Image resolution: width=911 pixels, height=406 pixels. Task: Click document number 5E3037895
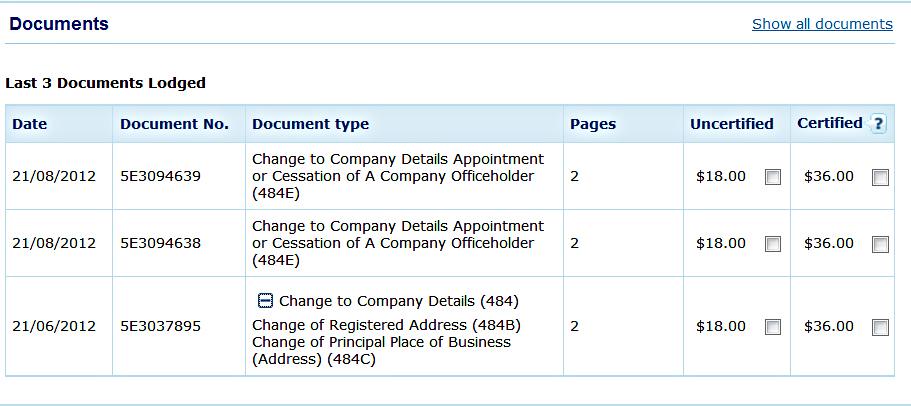(x=160, y=326)
